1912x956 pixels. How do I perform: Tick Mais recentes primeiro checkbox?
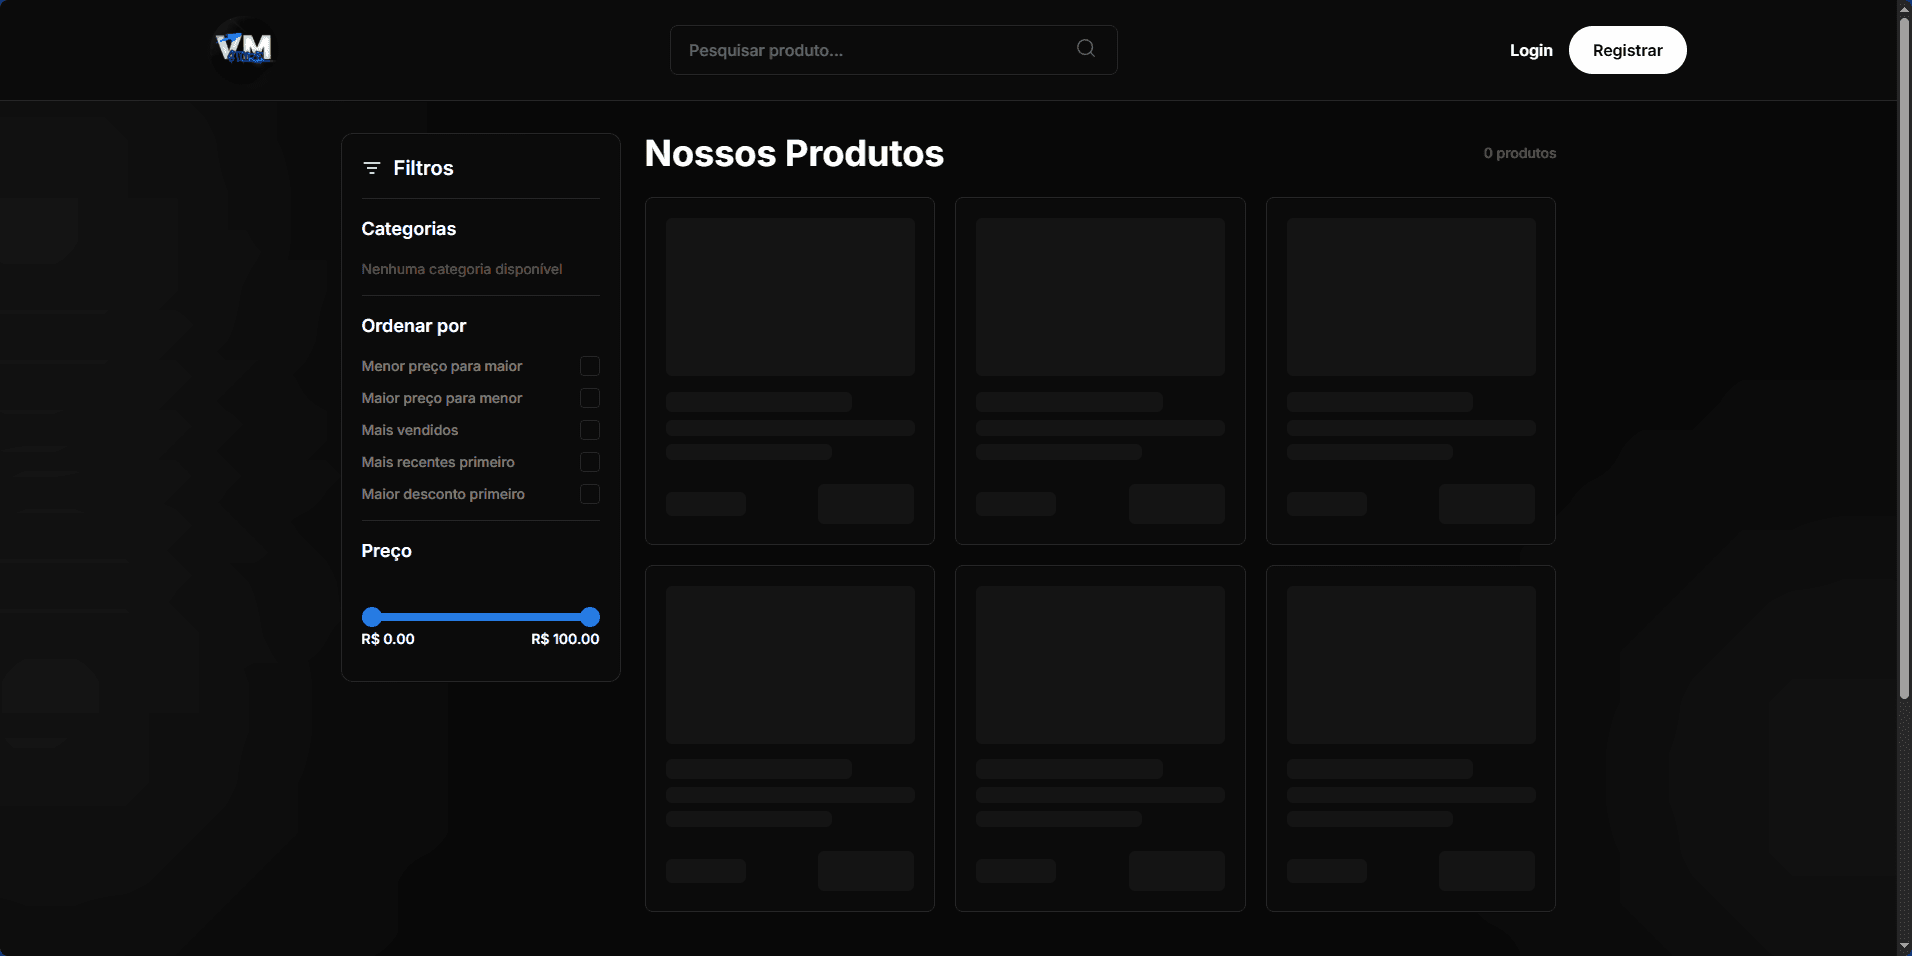click(590, 462)
